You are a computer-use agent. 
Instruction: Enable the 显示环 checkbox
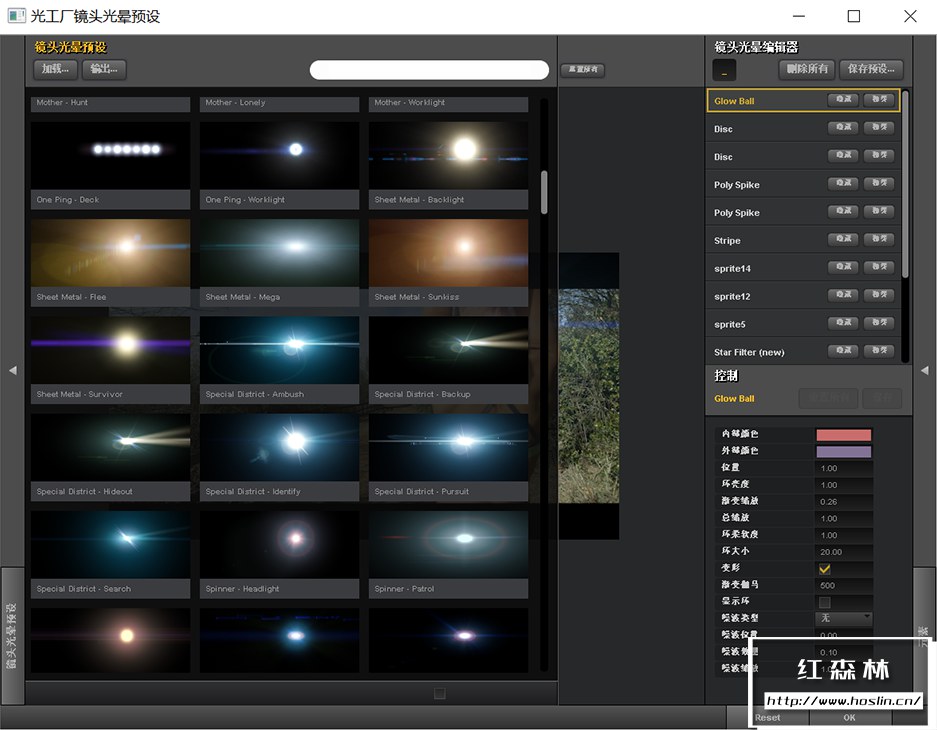pos(825,602)
